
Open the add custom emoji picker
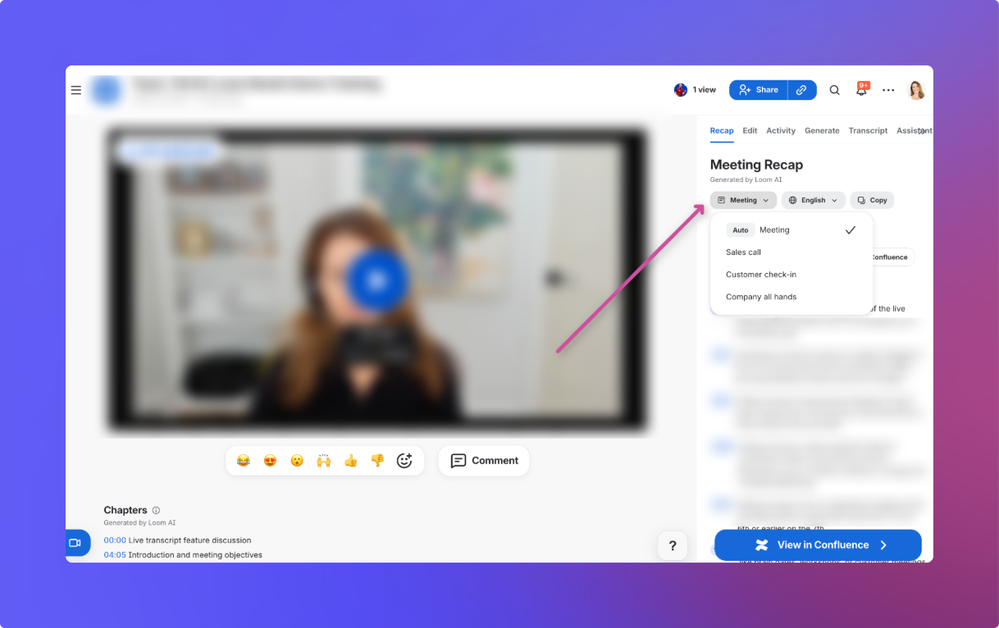405,460
